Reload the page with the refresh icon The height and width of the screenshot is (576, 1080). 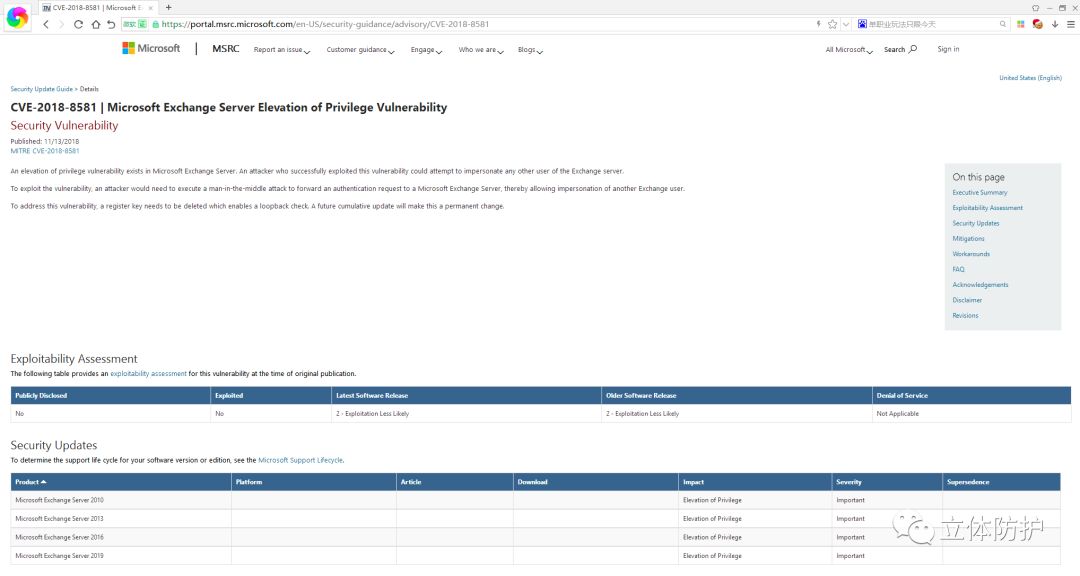(x=79, y=24)
